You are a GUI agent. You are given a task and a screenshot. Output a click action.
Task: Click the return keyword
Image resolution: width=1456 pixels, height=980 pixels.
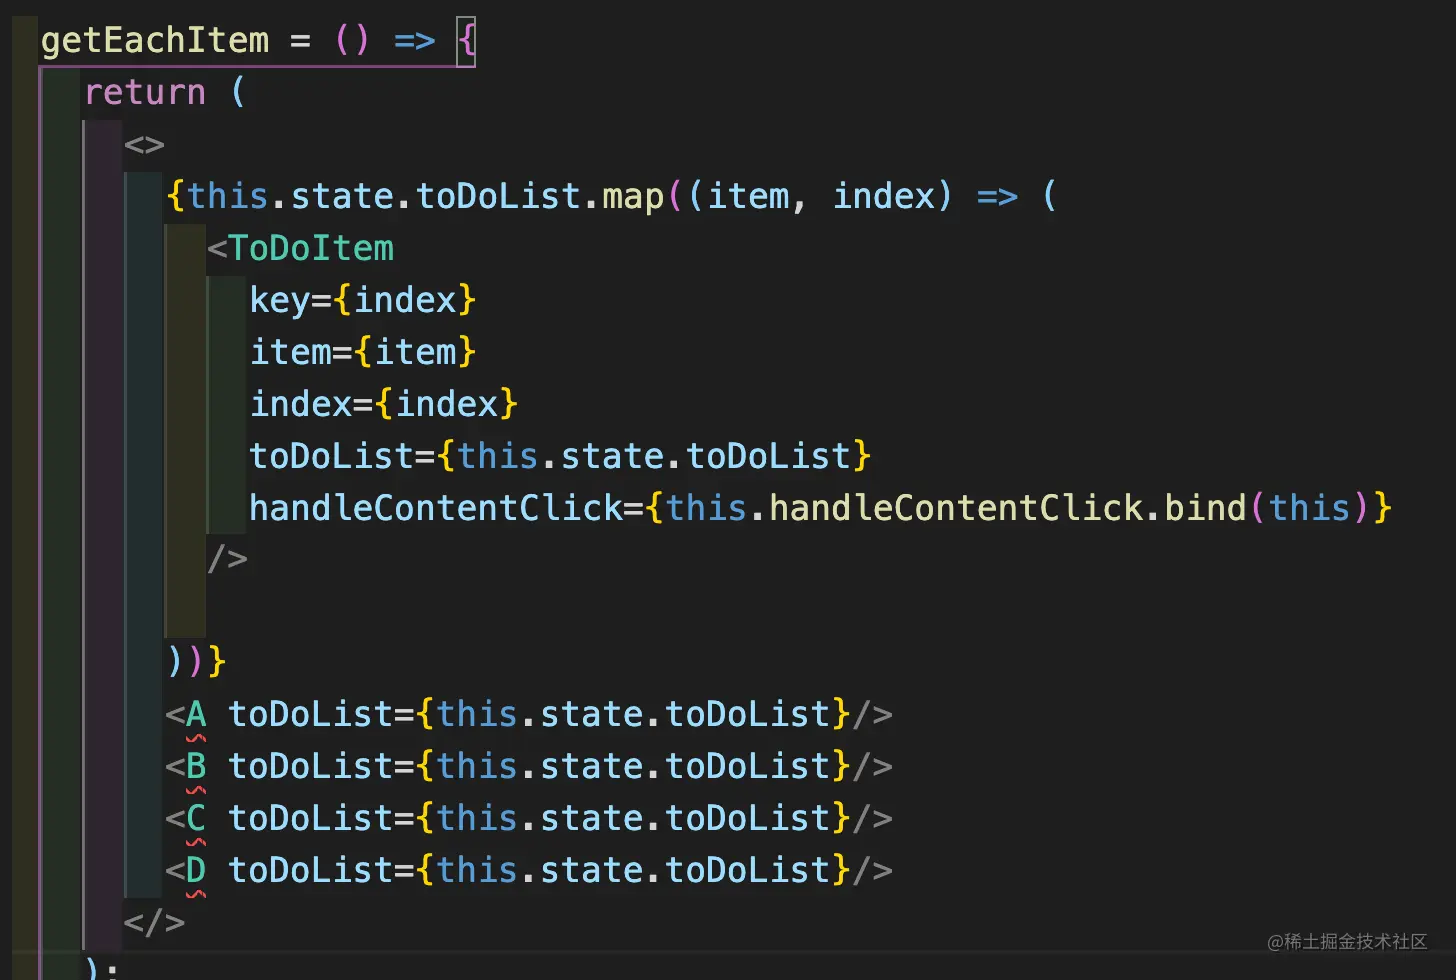pyautogui.click(x=145, y=93)
